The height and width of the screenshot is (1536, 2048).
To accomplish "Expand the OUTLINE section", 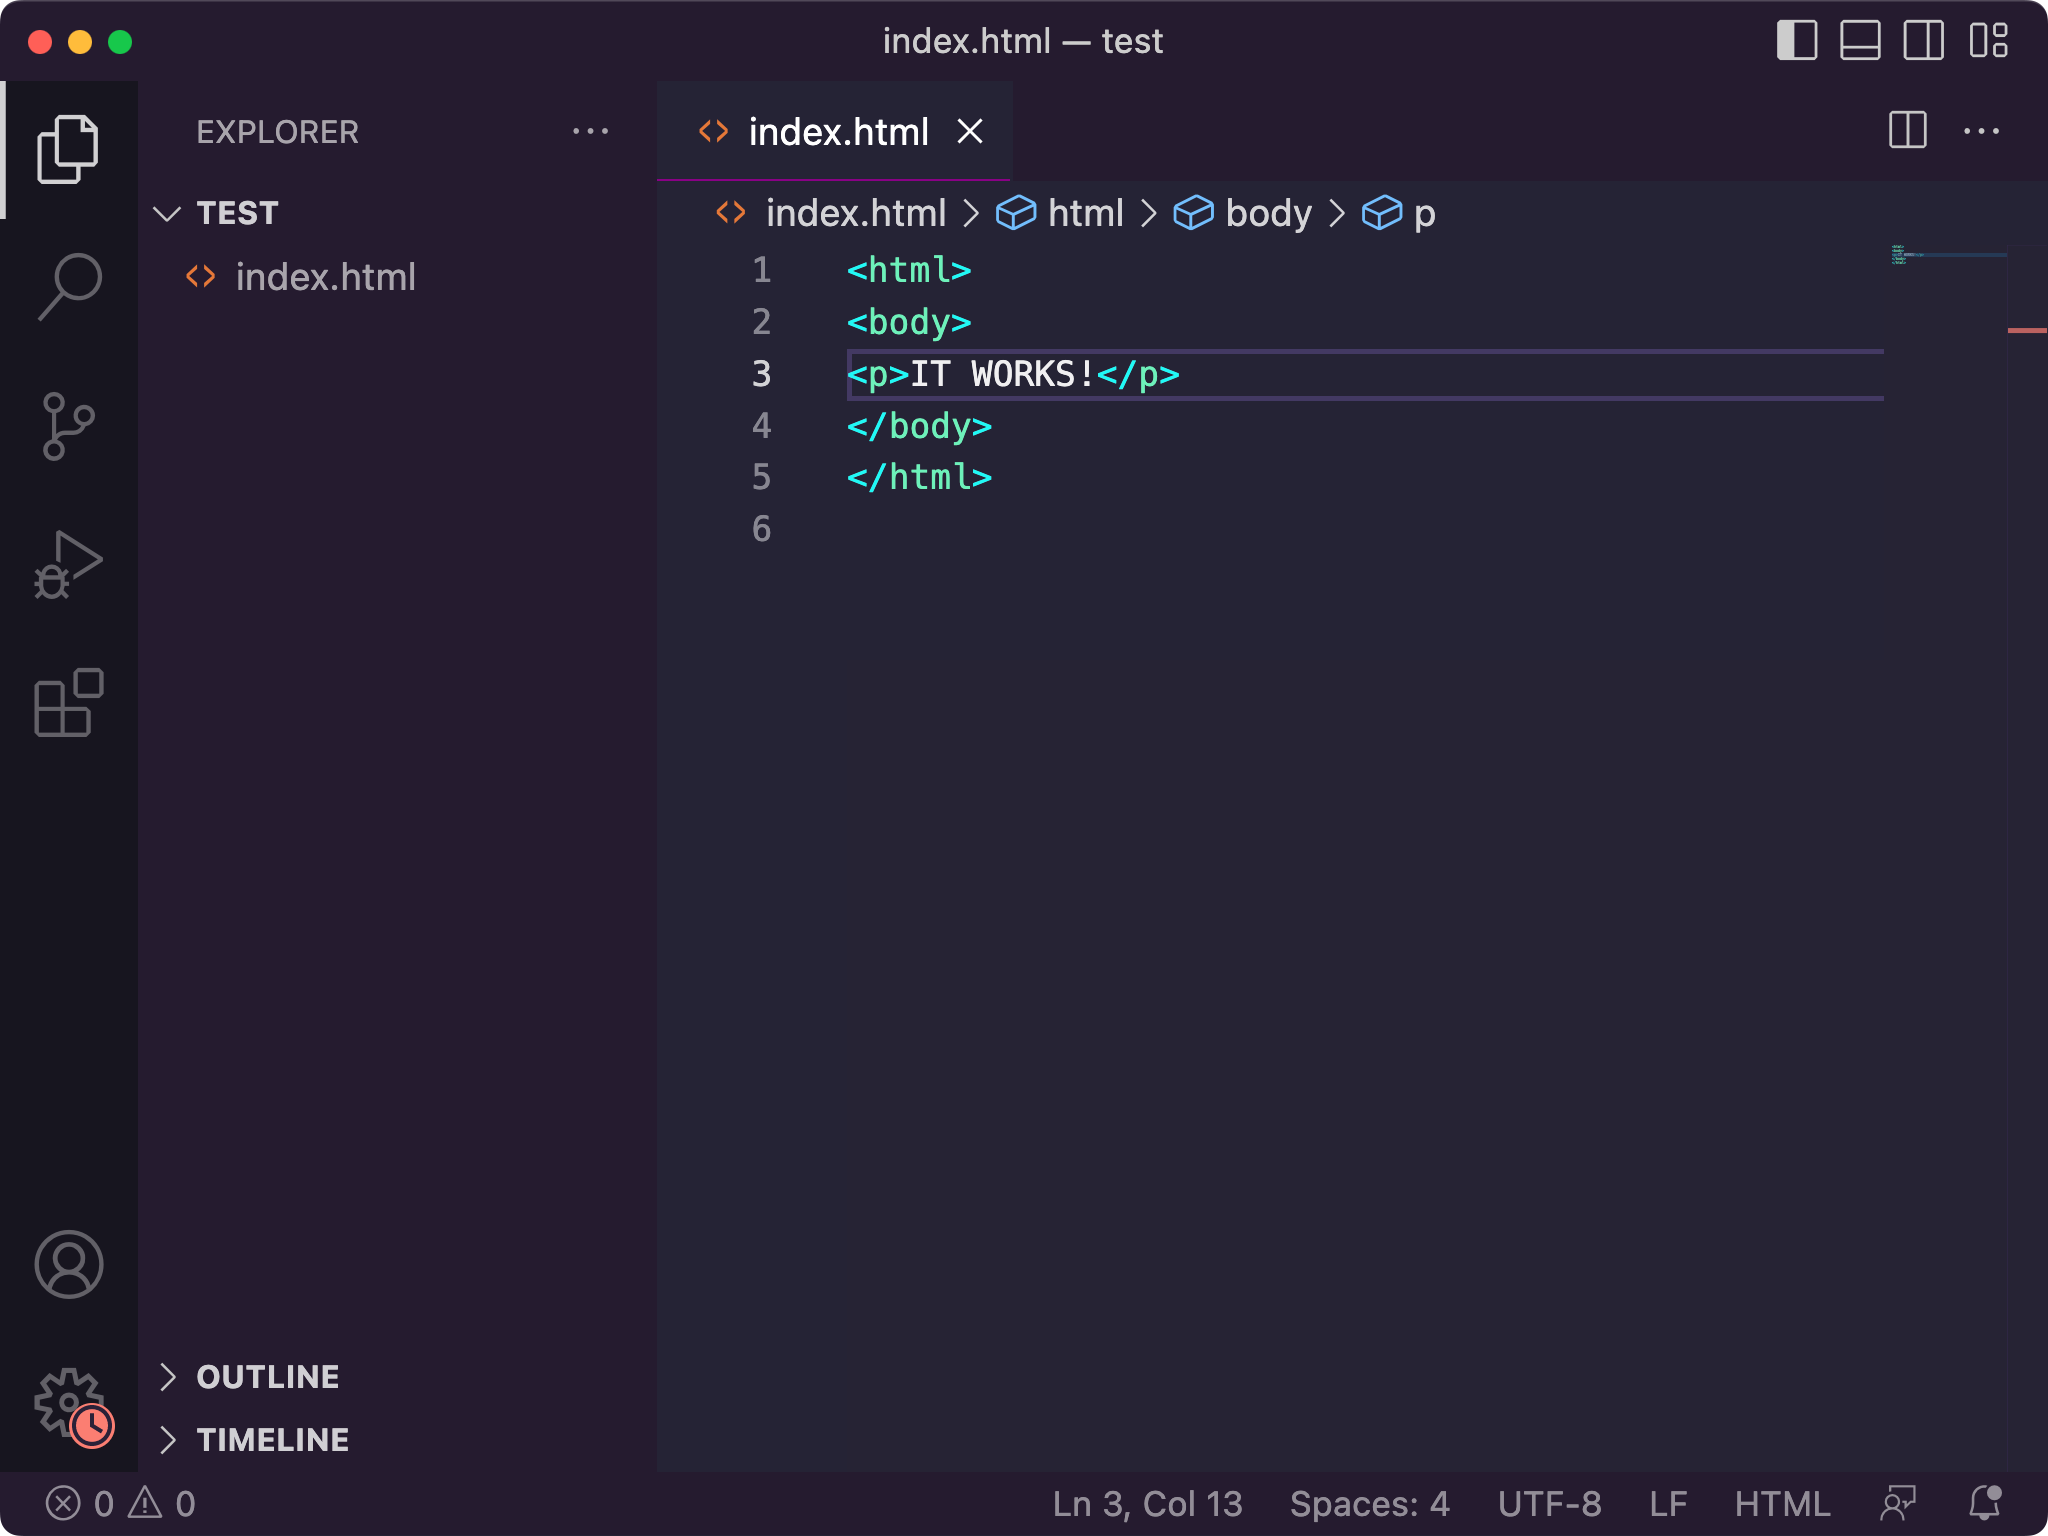I will (x=267, y=1377).
